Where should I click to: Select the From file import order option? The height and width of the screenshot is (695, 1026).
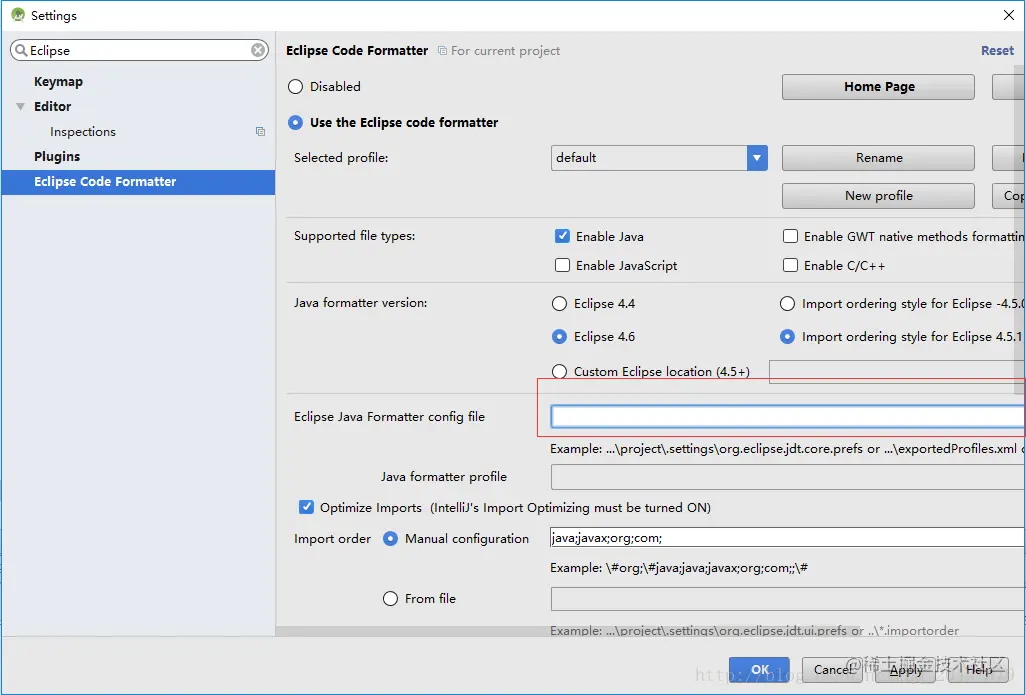pyautogui.click(x=390, y=599)
